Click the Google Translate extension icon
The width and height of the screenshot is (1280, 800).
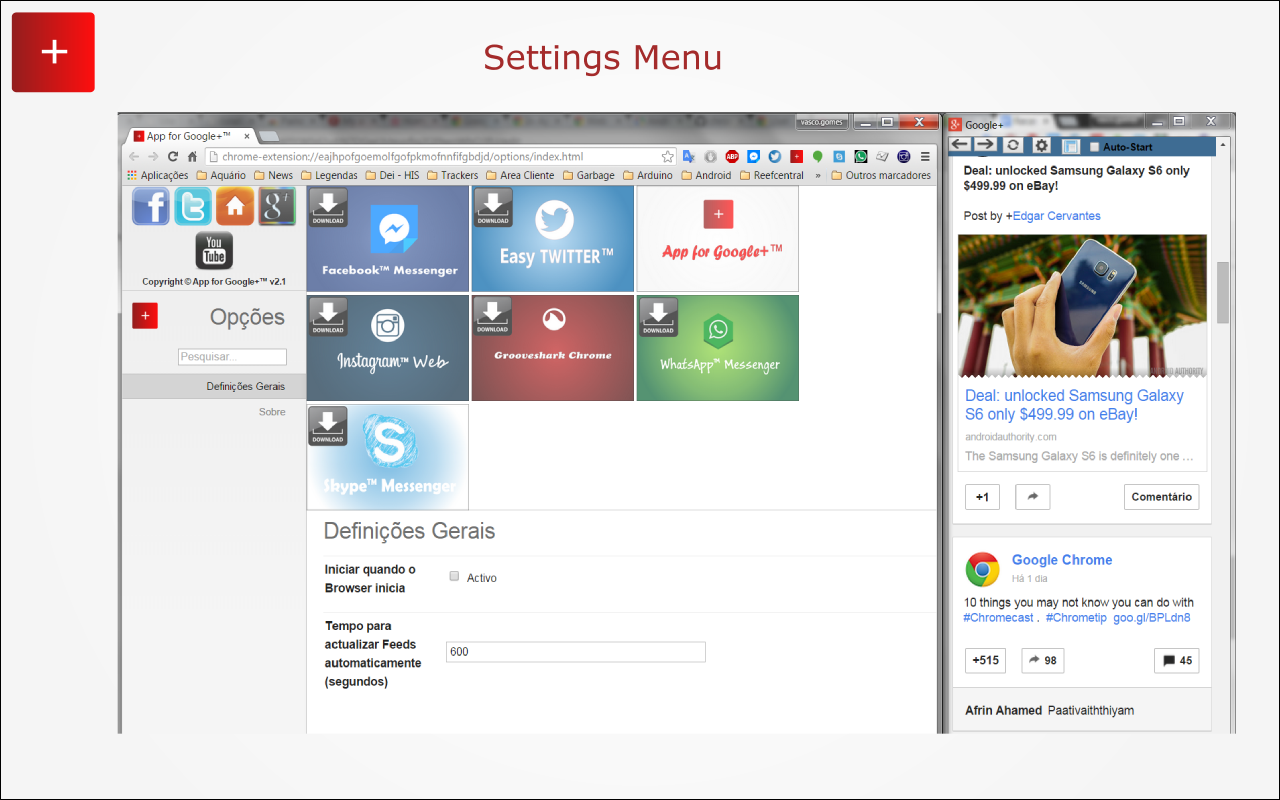tap(689, 157)
